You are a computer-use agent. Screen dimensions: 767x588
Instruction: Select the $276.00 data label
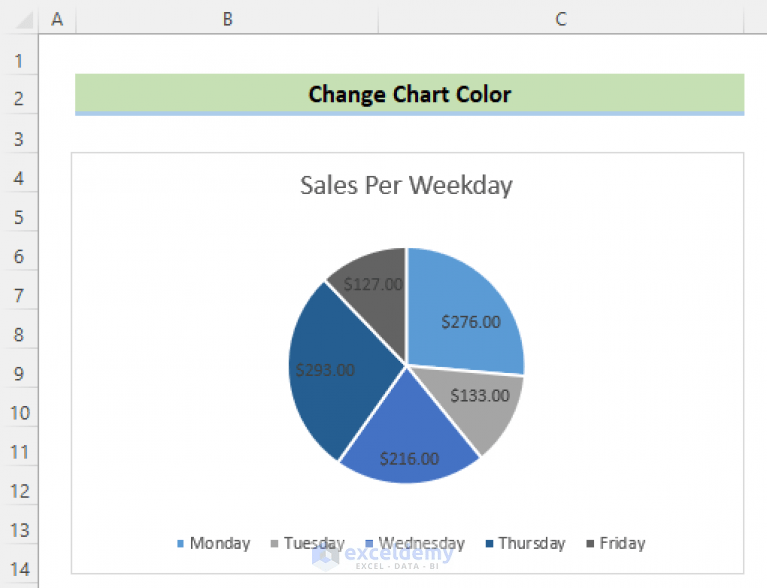(x=471, y=322)
